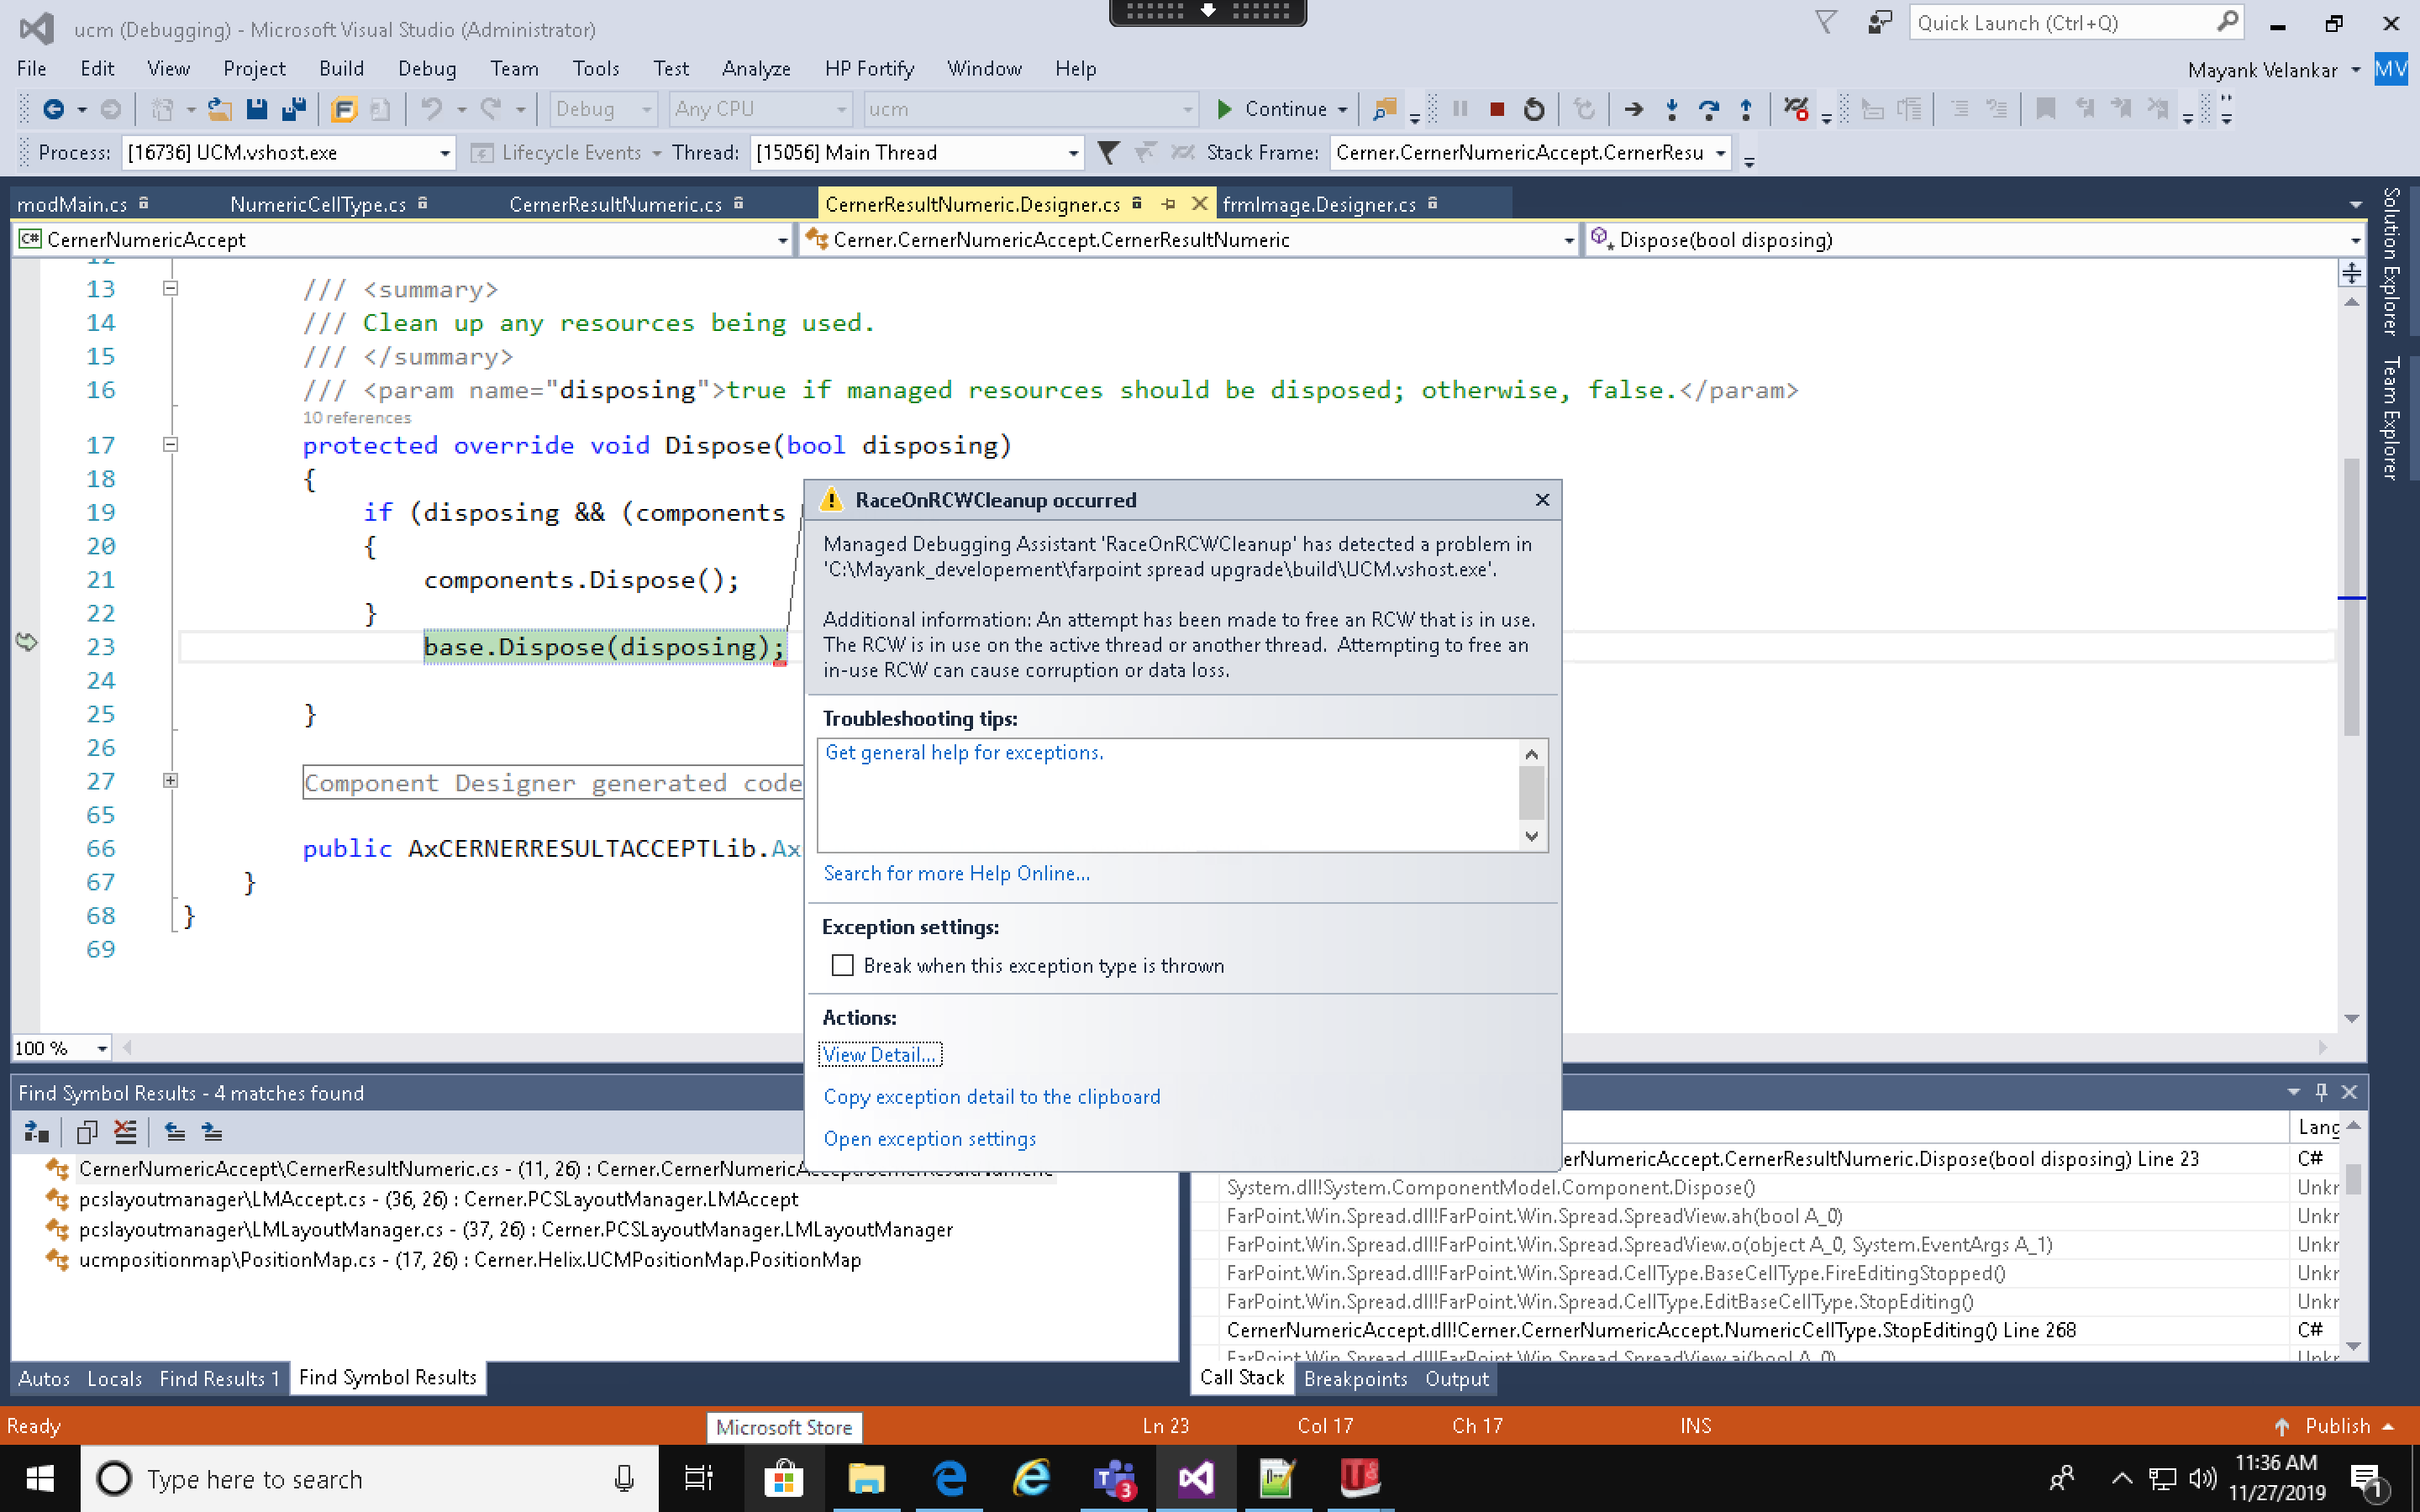The height and width of the screenshot is (1512, 2420).
Task: Click the pin icon on CernerResultNumeric.Designer.cs tab
Action: pyautogui.click(x=1169, y=204)
